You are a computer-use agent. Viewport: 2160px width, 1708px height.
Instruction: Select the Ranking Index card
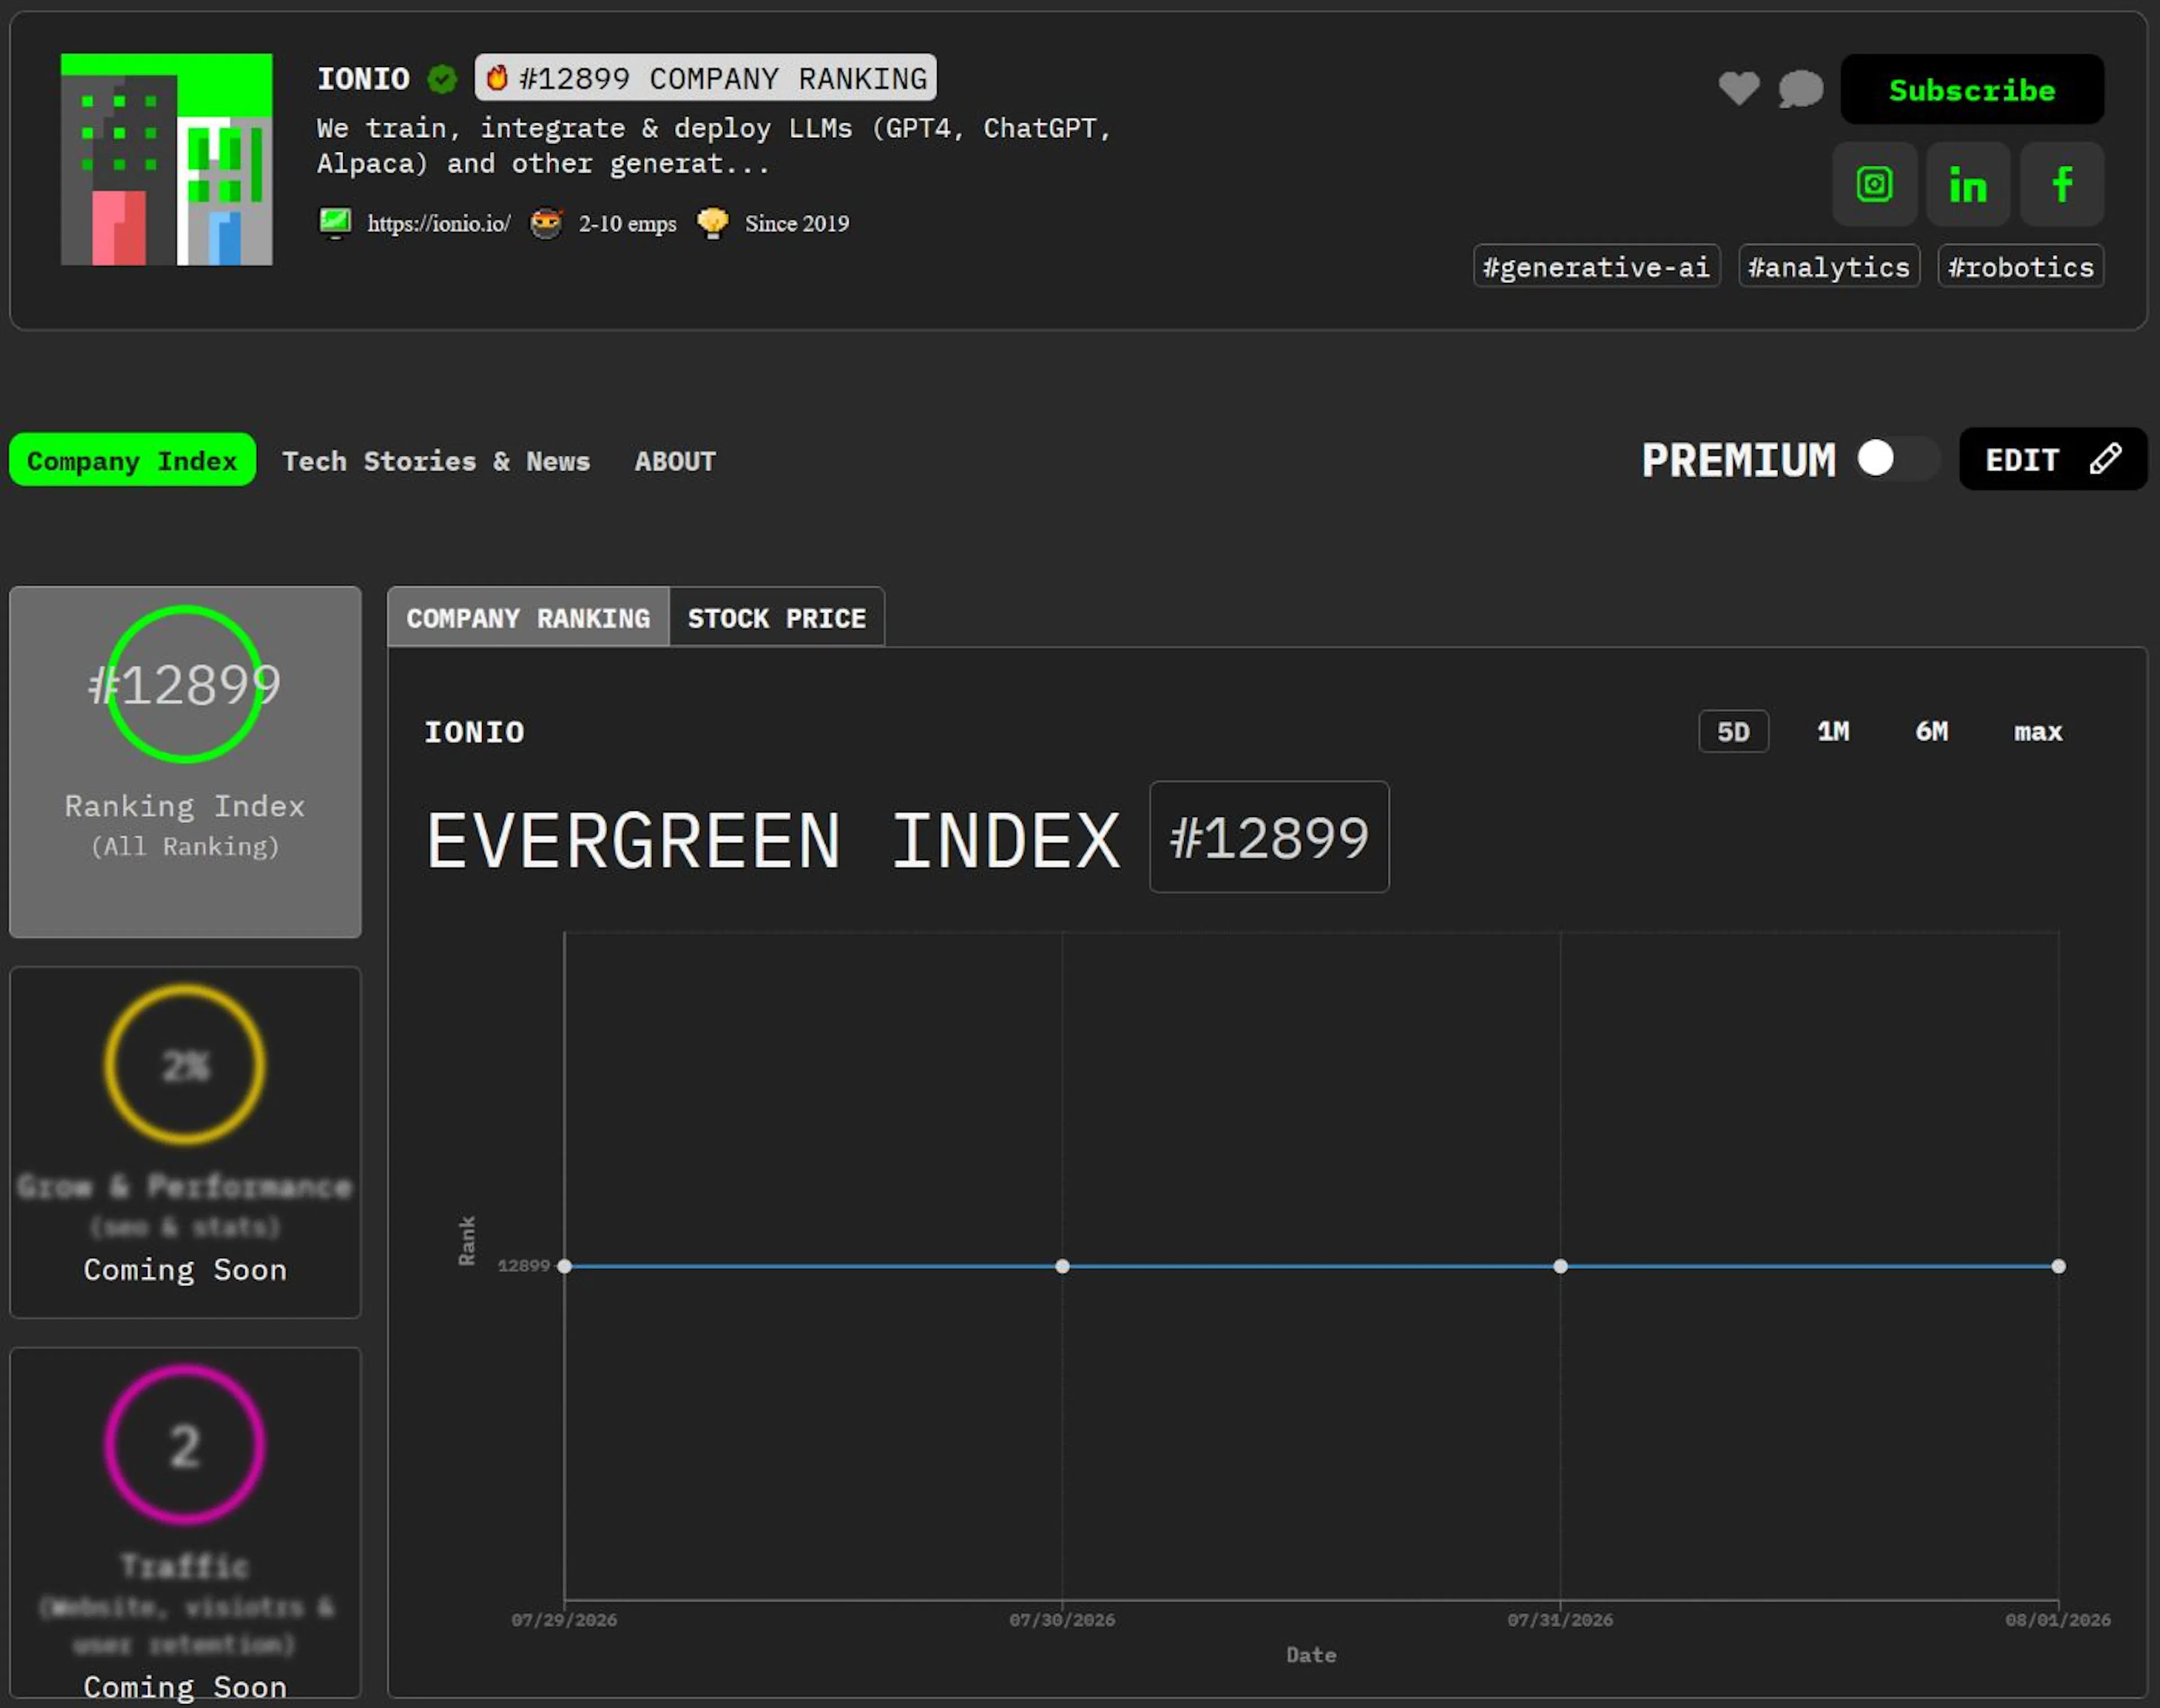185,762
